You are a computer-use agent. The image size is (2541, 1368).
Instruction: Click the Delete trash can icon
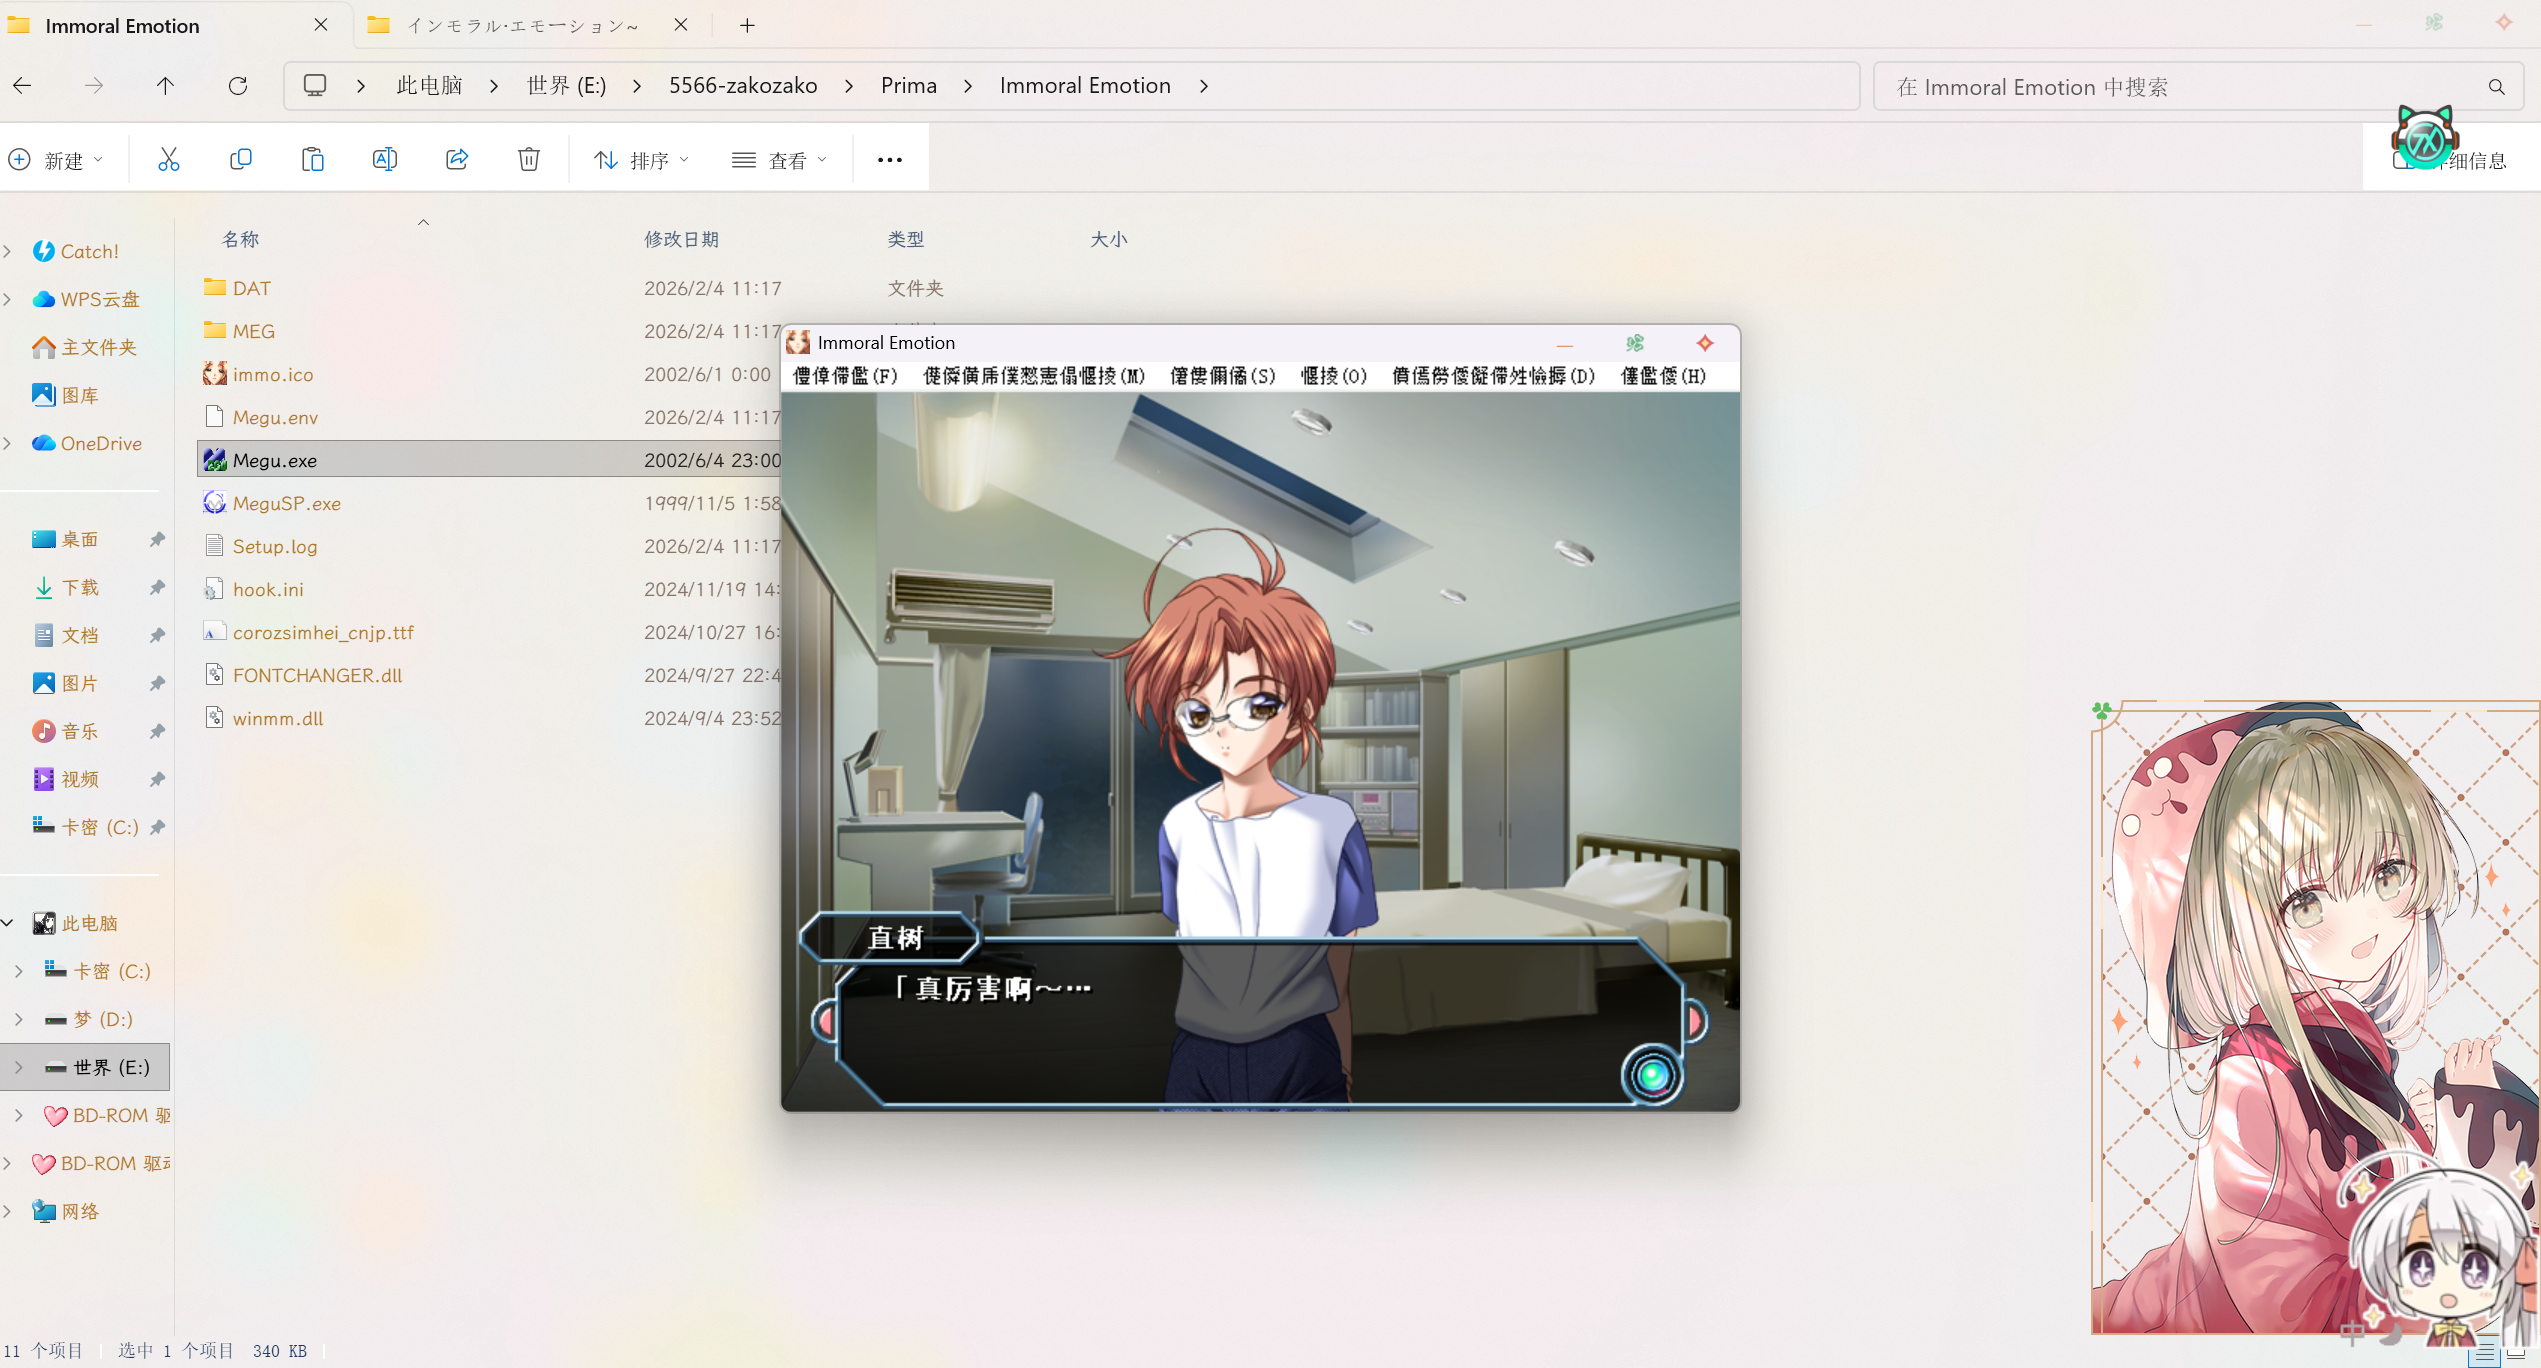tap(529, 160)
